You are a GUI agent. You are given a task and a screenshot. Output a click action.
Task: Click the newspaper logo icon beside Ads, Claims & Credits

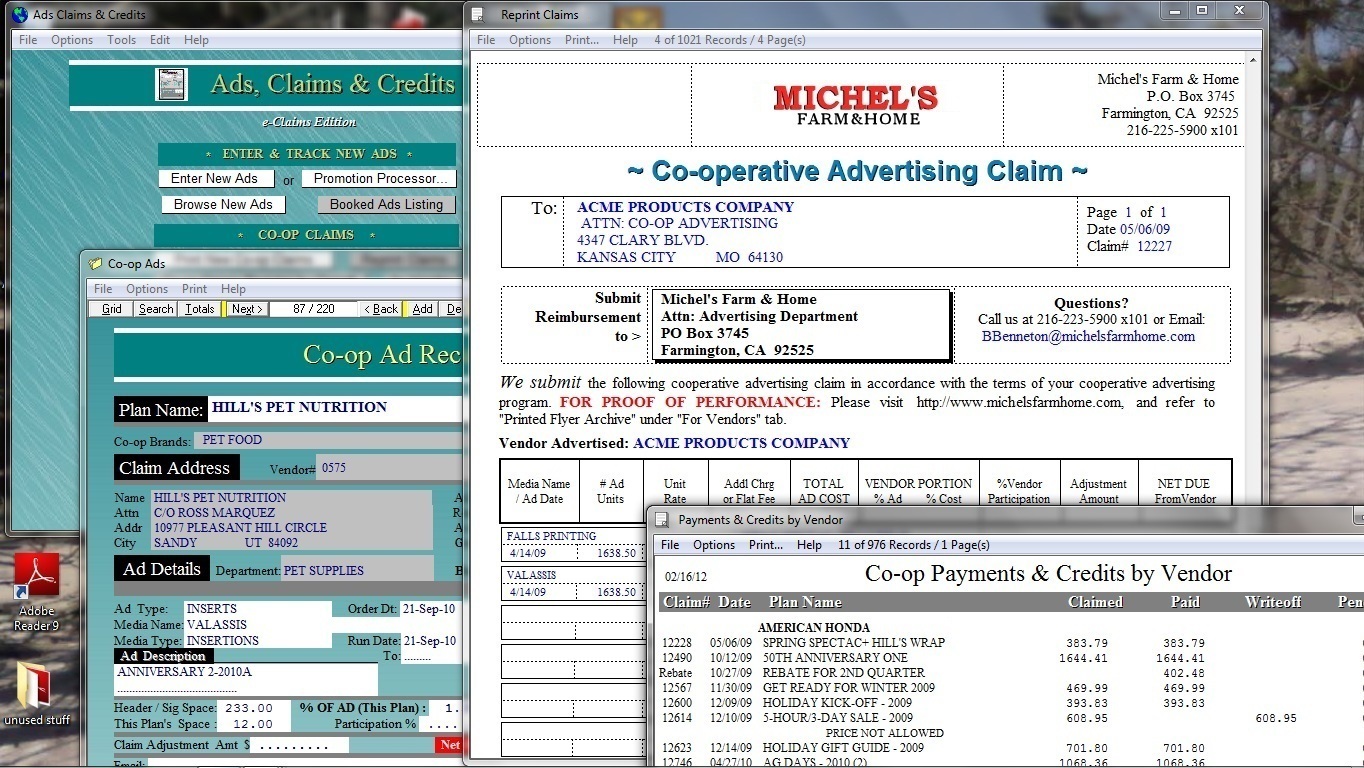pyautogui.click(x=171, y=84)
